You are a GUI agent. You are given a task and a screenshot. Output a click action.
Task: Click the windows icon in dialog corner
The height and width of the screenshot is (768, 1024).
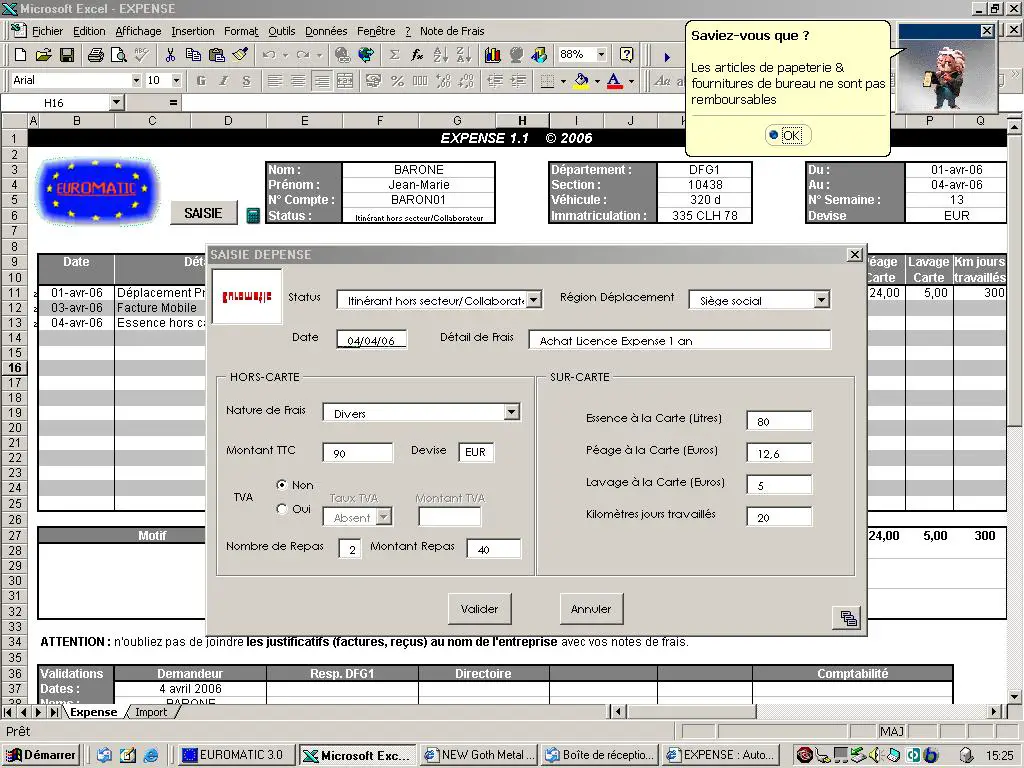coord(847,618)
